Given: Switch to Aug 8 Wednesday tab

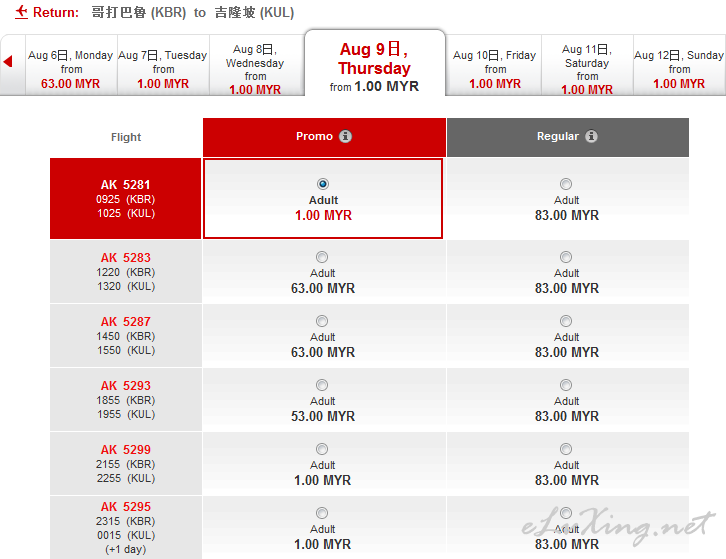Looking at the screenshot, I should click(x=256, y=65).
